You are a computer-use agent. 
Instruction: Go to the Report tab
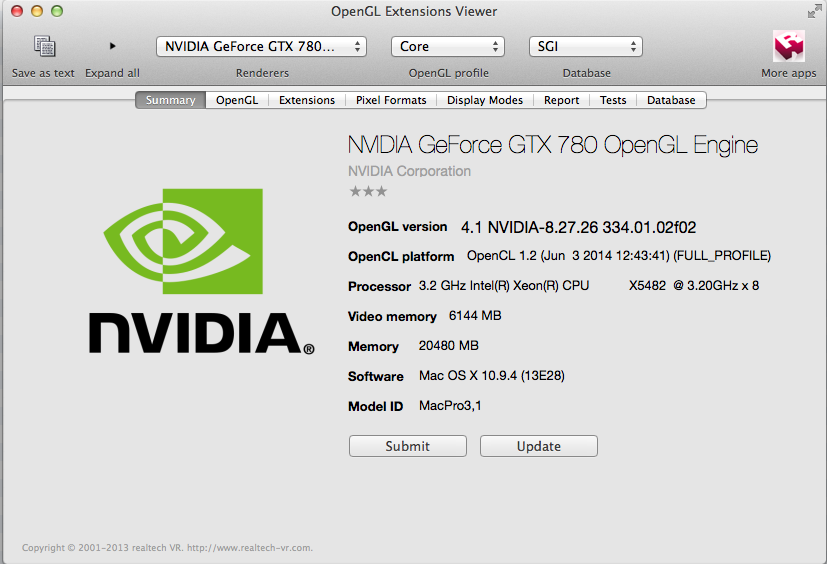561,100
